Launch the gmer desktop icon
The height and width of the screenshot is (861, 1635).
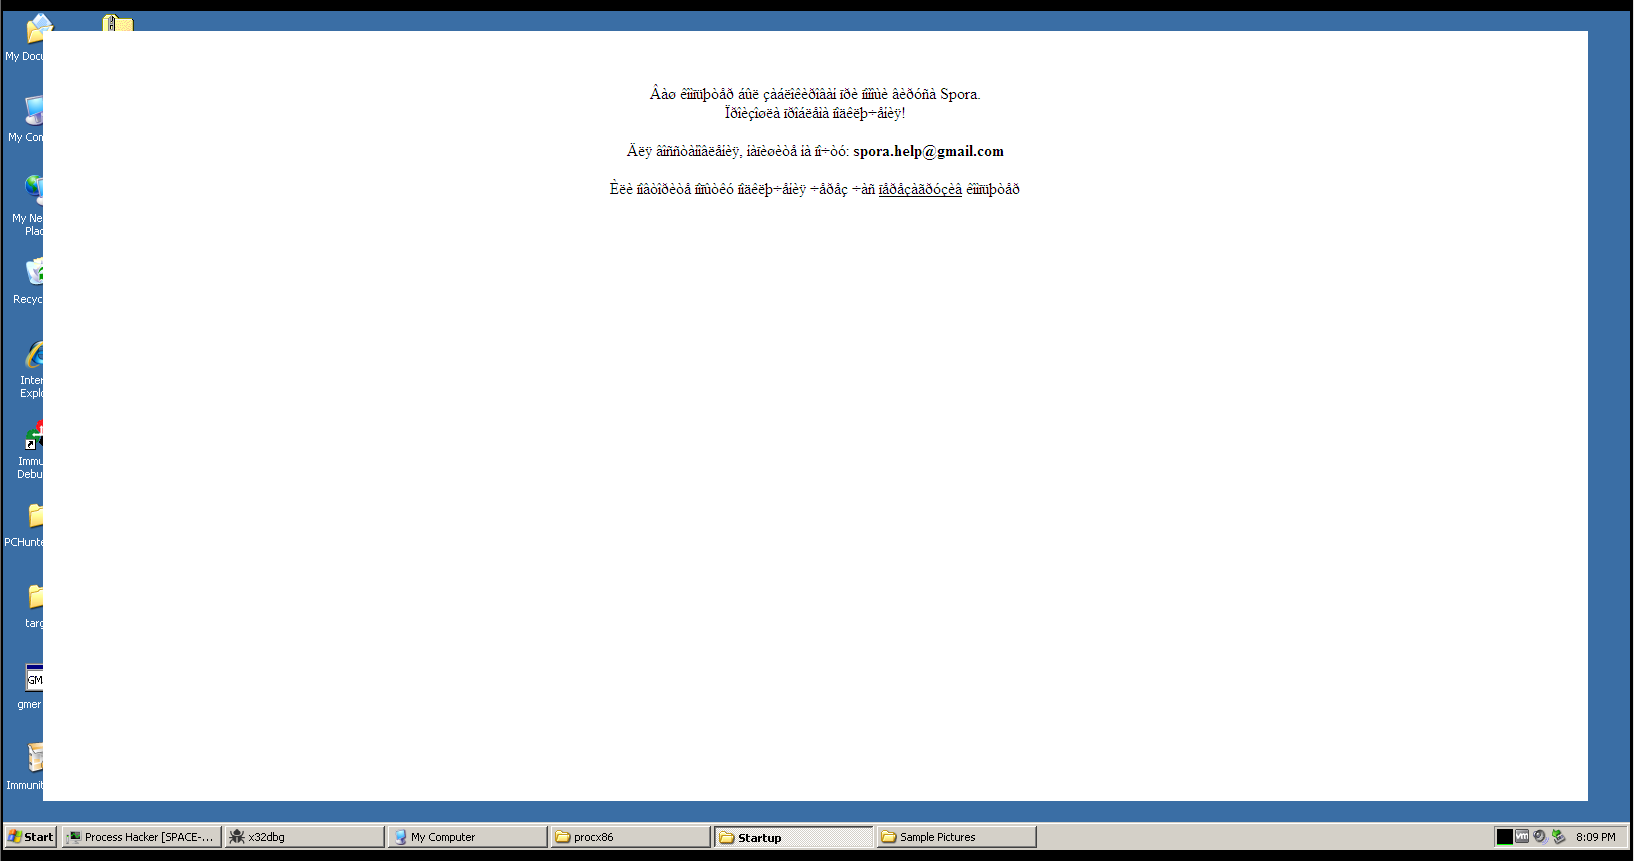32,682
